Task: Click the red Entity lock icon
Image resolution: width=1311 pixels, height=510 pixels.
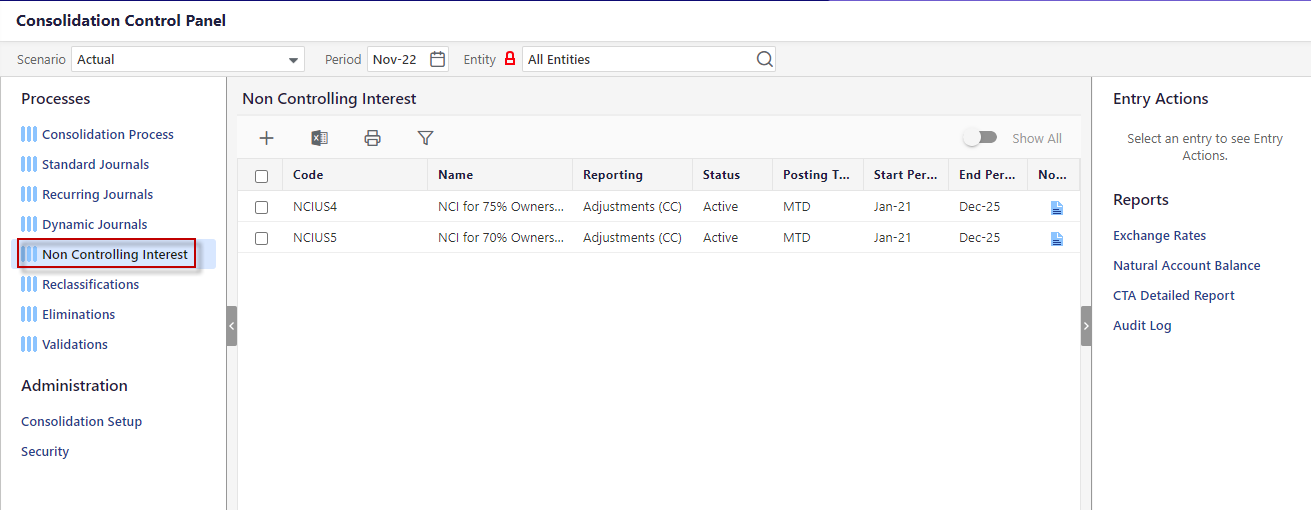Action: (x=510, y=60)
